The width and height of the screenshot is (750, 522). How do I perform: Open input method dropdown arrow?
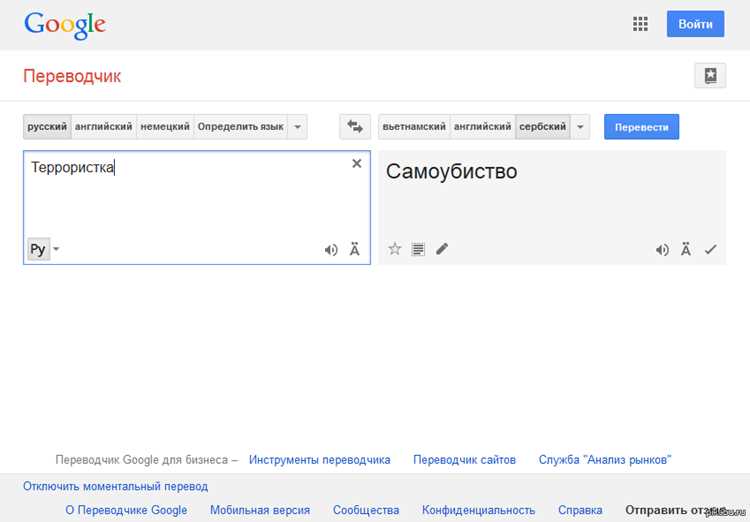(x=56, y=249)
